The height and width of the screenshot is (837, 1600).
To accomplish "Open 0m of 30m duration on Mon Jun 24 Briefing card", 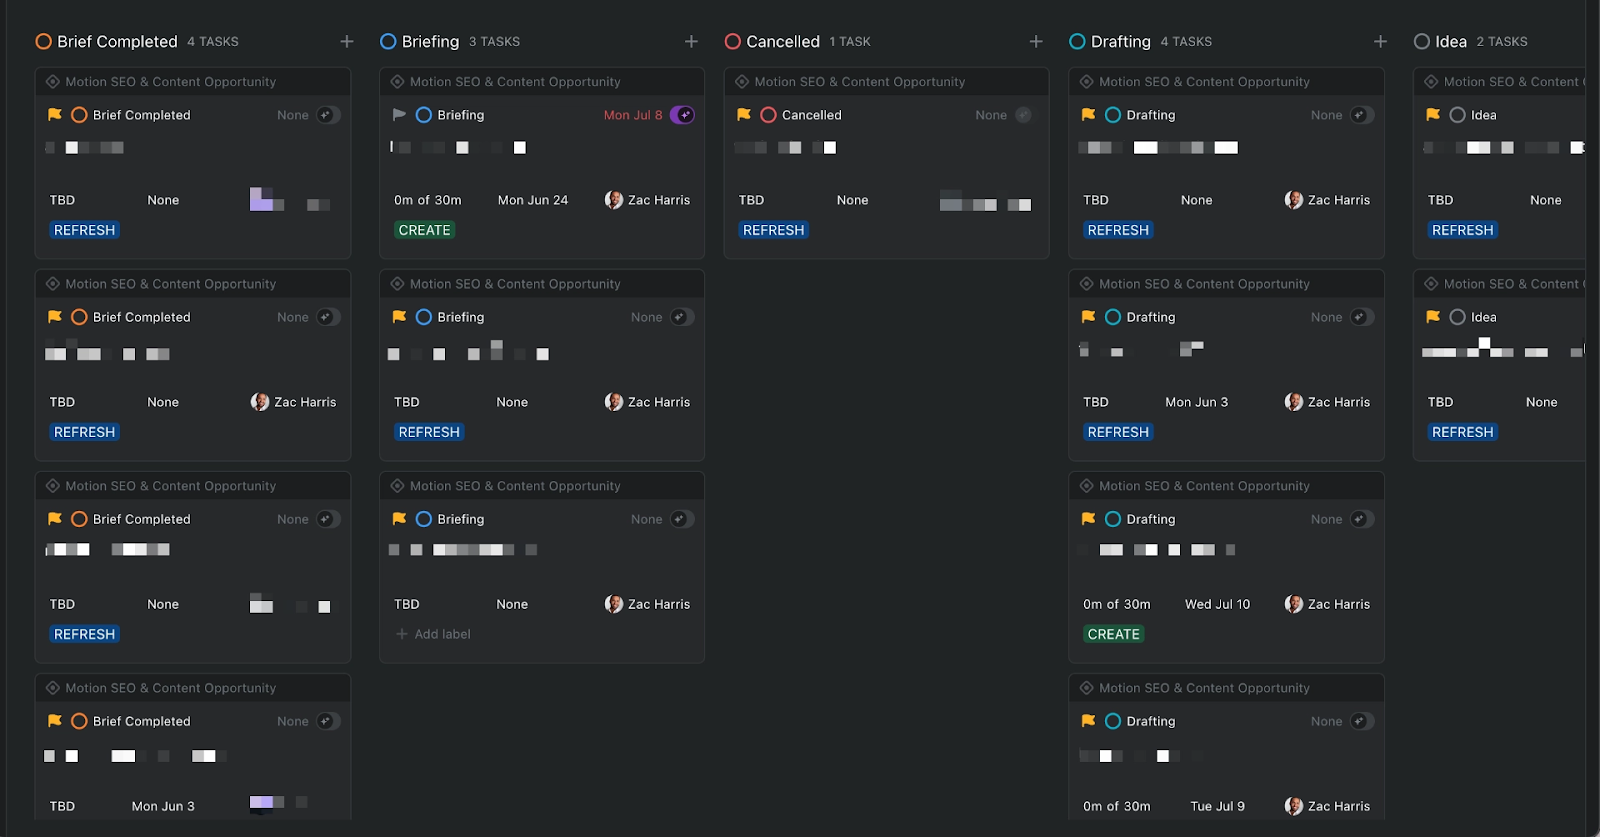I will 428,200.
